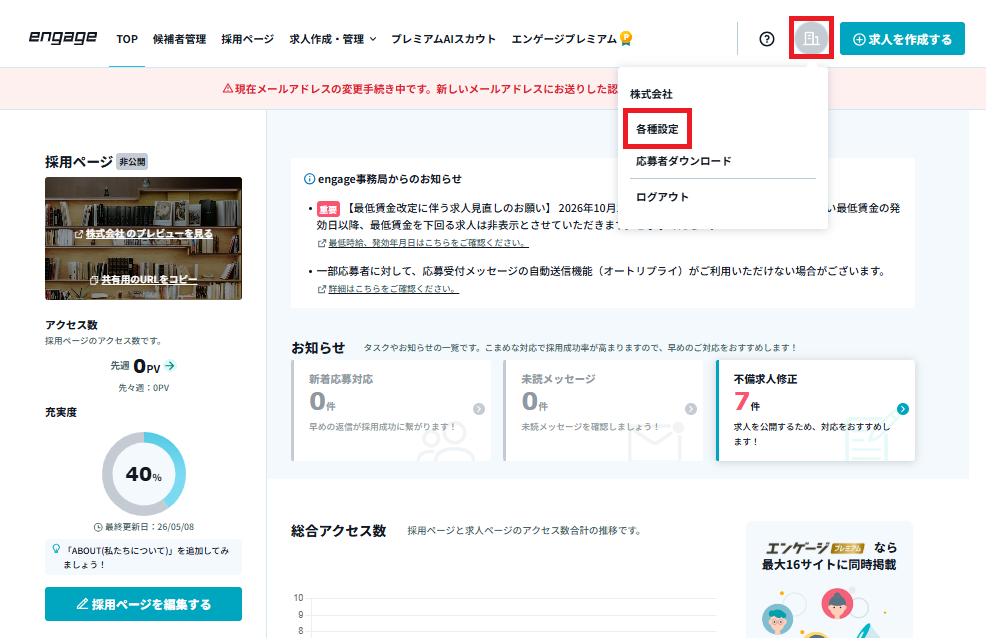Select 応募者ダウンロード in the account menu
Screen dimensions: 986x638
click(x=684, y=162)
